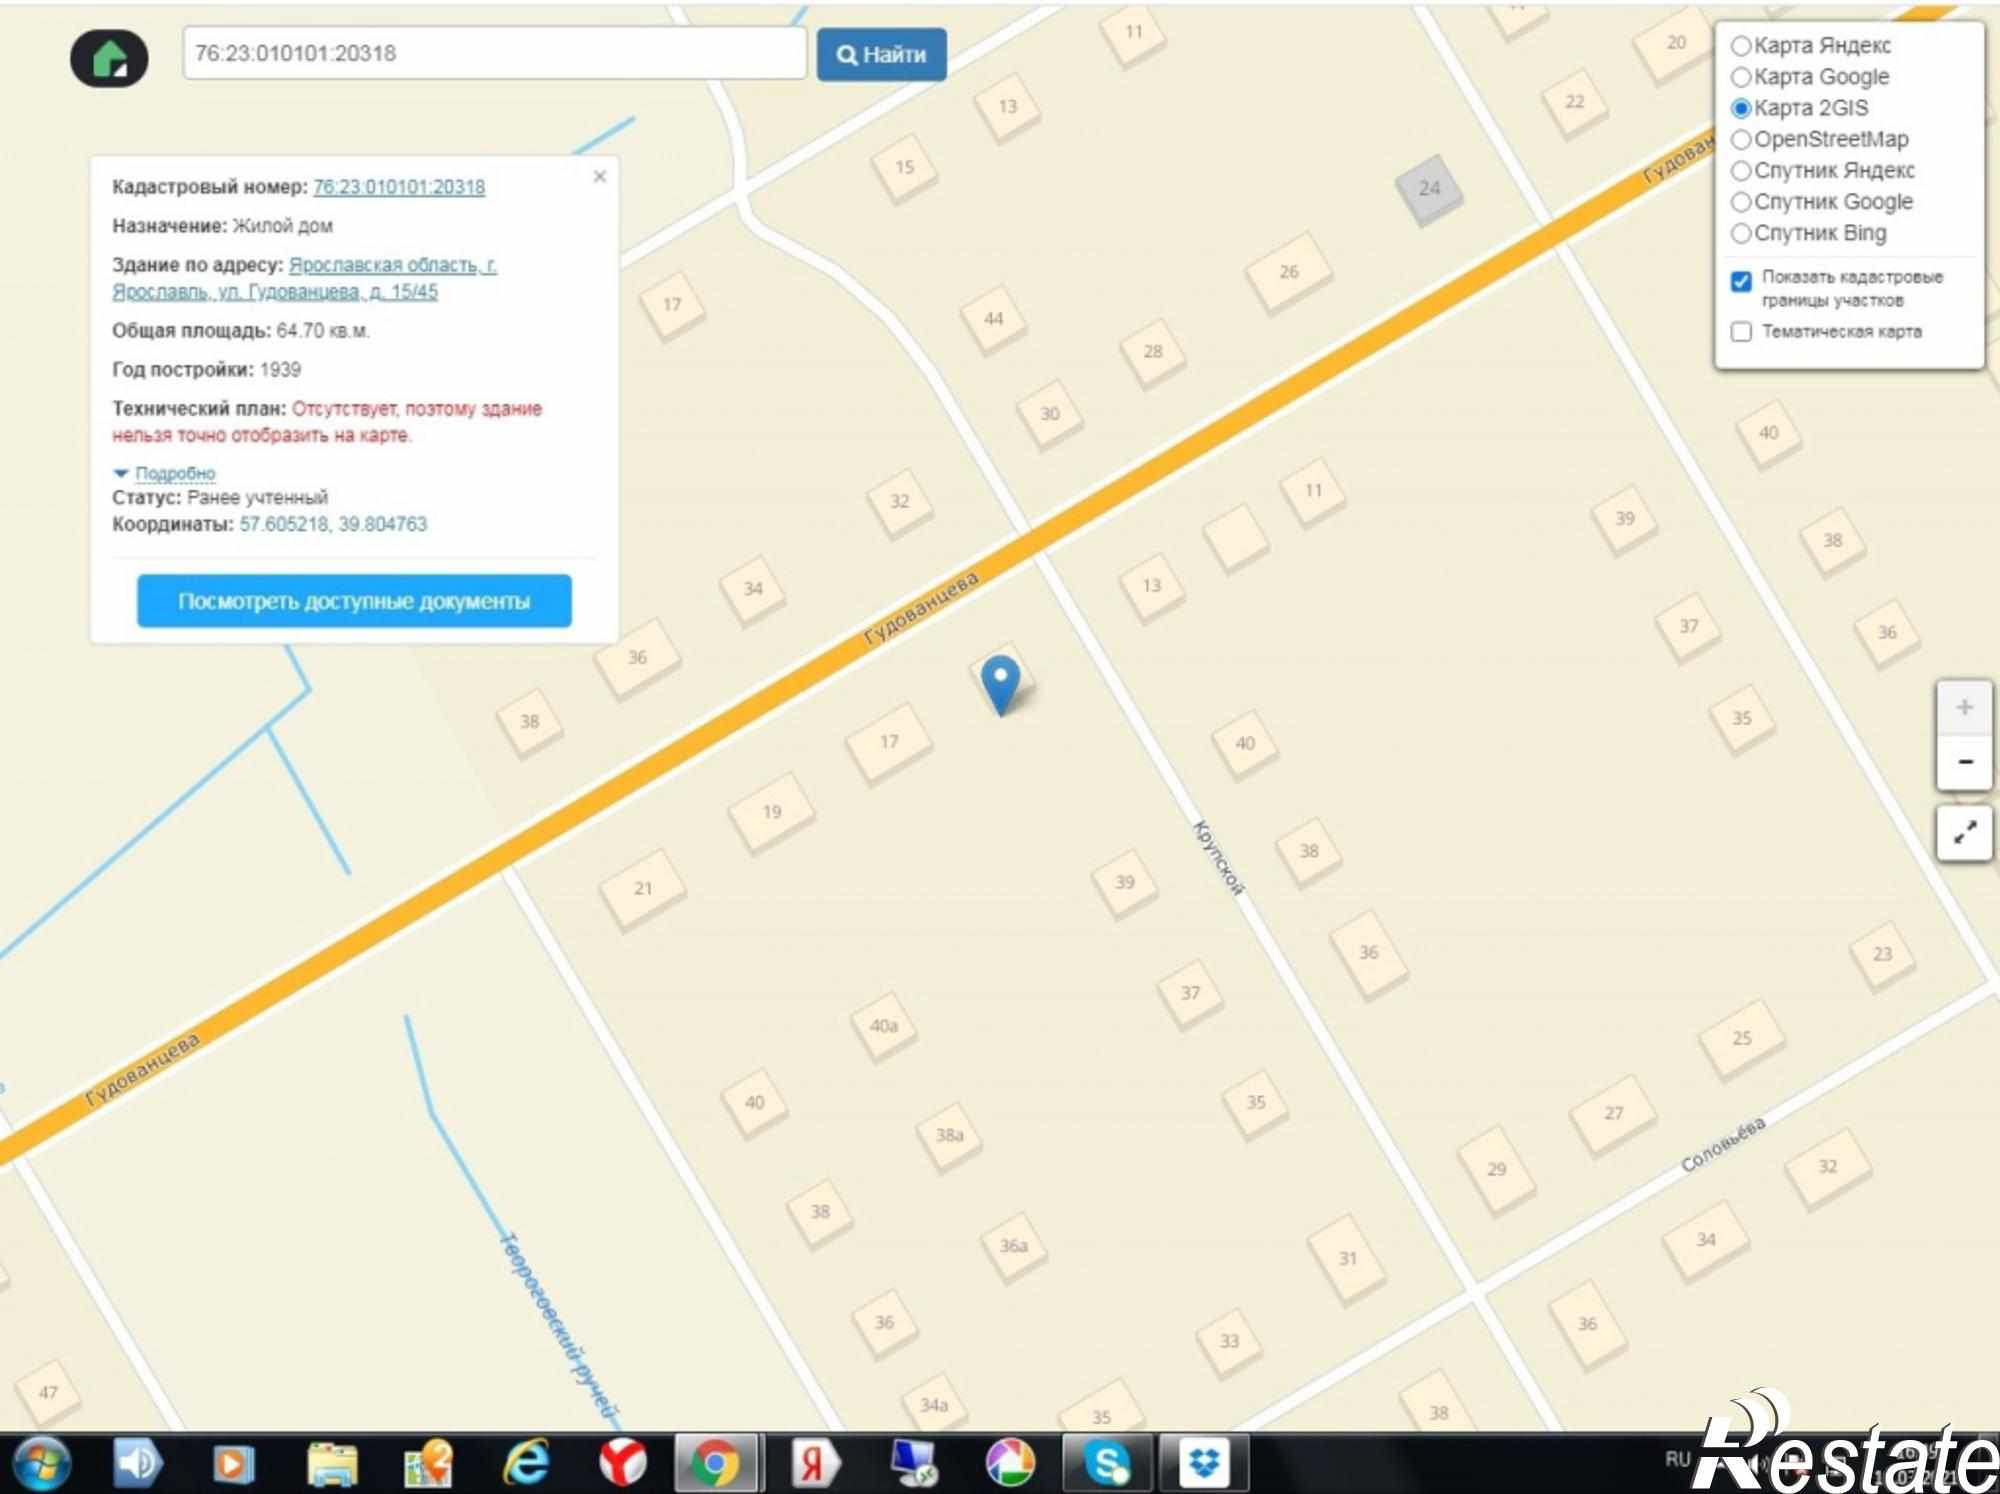Click Посмотреть доступные документы button
This screenshot has width=2000, height=1494.
(354, 601)
